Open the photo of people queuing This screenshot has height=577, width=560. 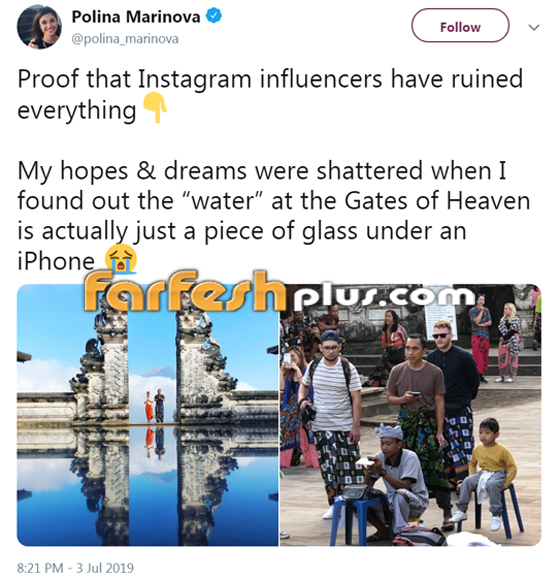(410, 415)
